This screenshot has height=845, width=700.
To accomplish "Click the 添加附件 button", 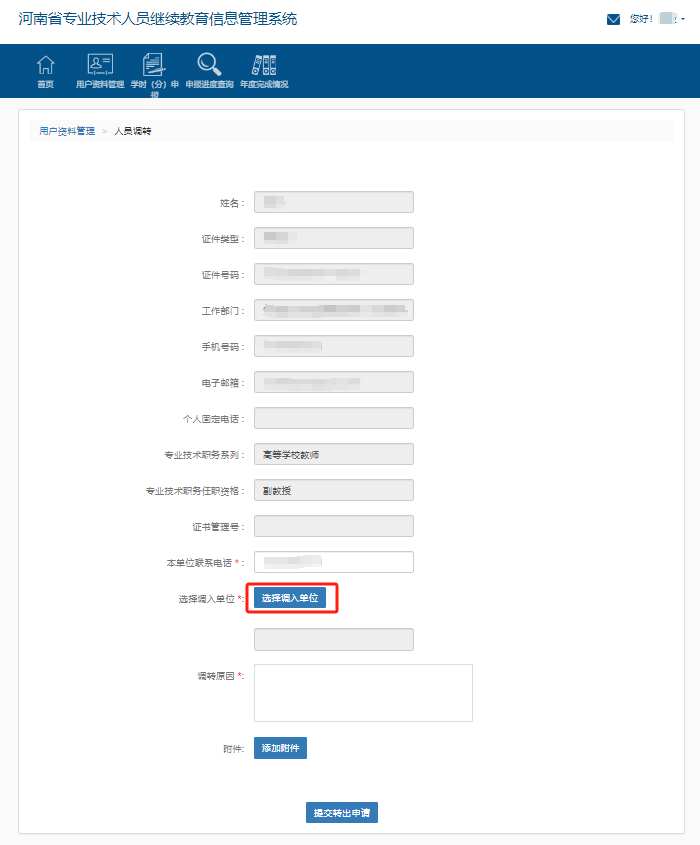I will click(x=280, y=748).
